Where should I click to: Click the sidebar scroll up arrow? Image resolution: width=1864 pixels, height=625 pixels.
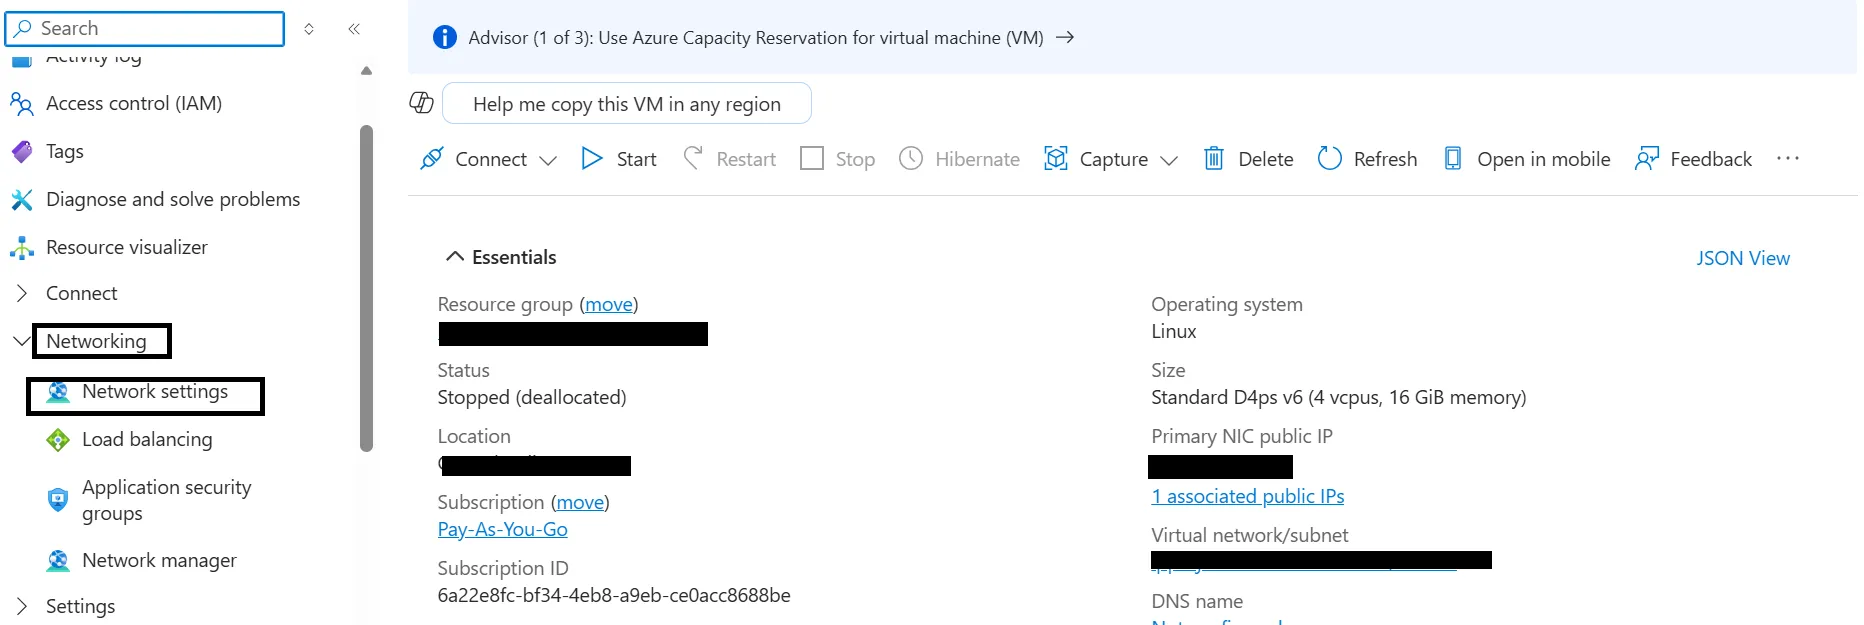pos(366,71)
